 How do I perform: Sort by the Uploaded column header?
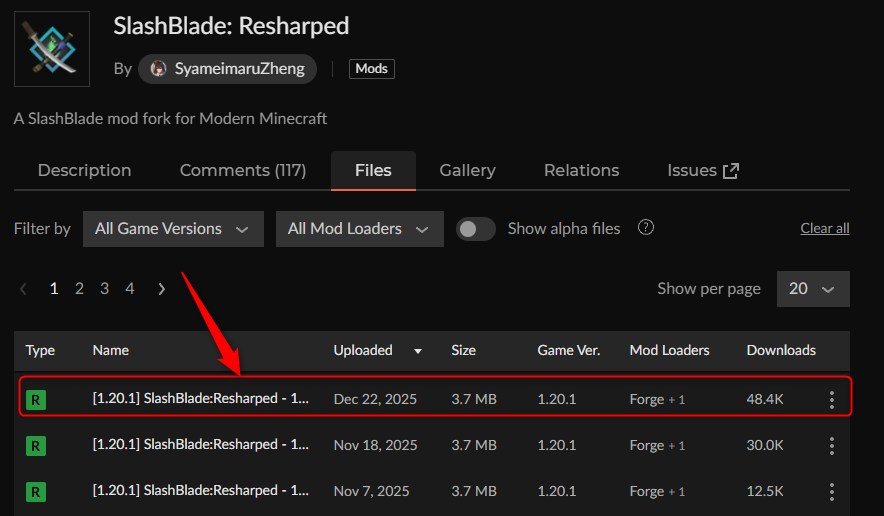coord(363,350)
